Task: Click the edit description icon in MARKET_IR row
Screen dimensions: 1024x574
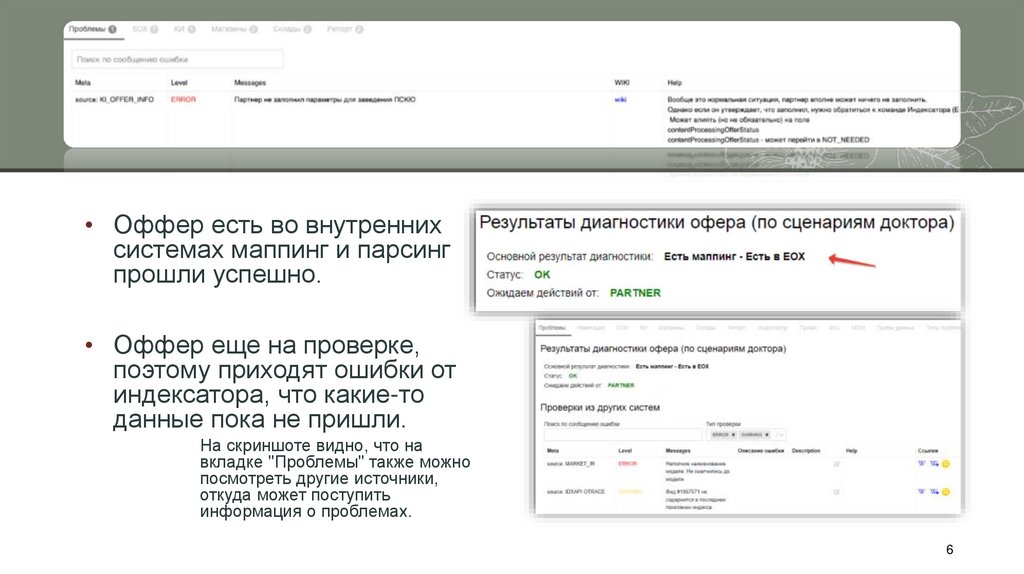Action: tap(837, 464)
